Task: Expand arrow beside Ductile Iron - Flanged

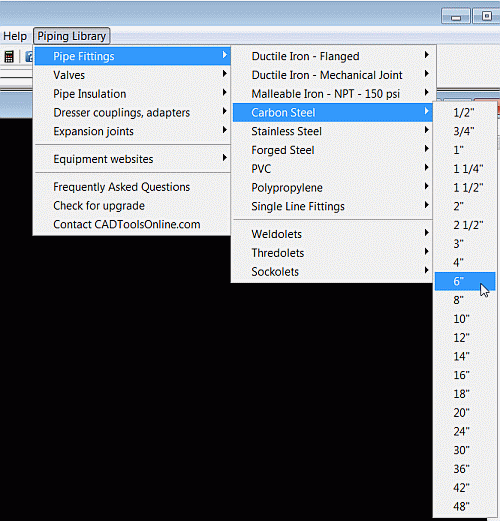Action: pos(426,55)
